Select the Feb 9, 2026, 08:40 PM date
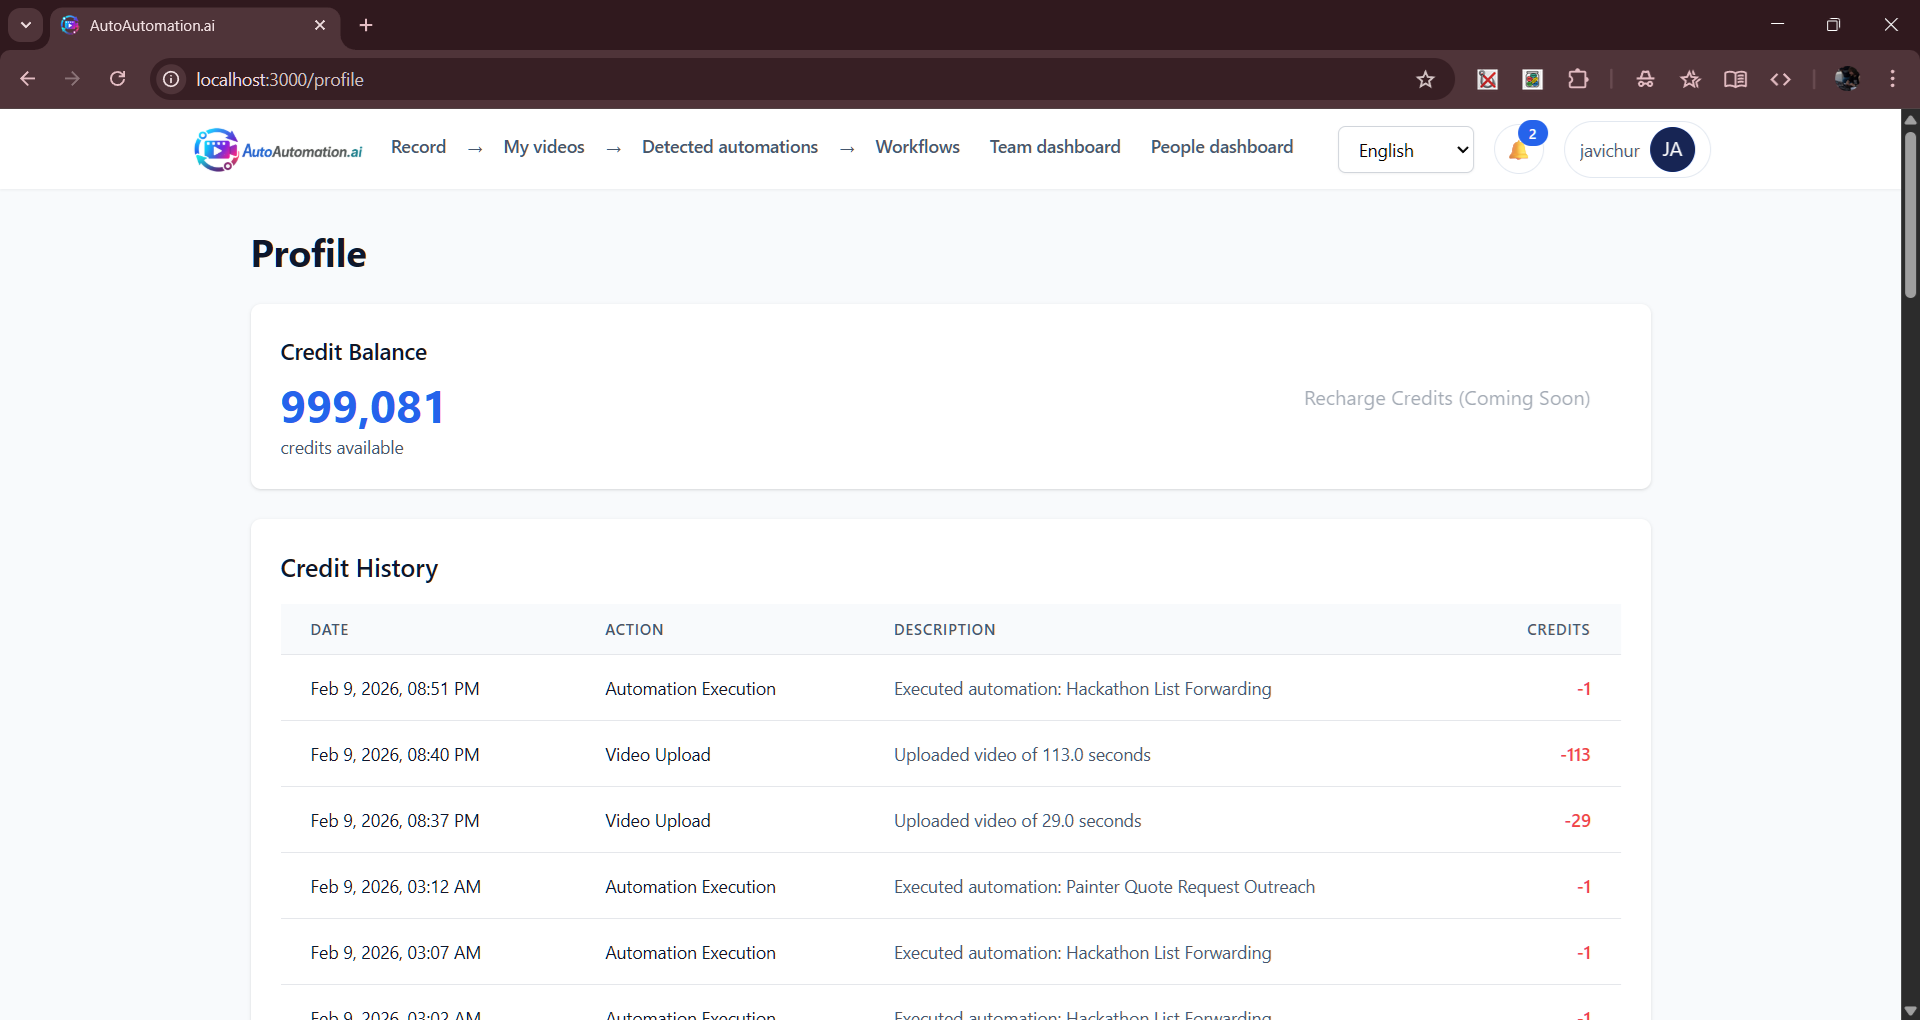1920x1020 pixels. click(x=395, y=755)
